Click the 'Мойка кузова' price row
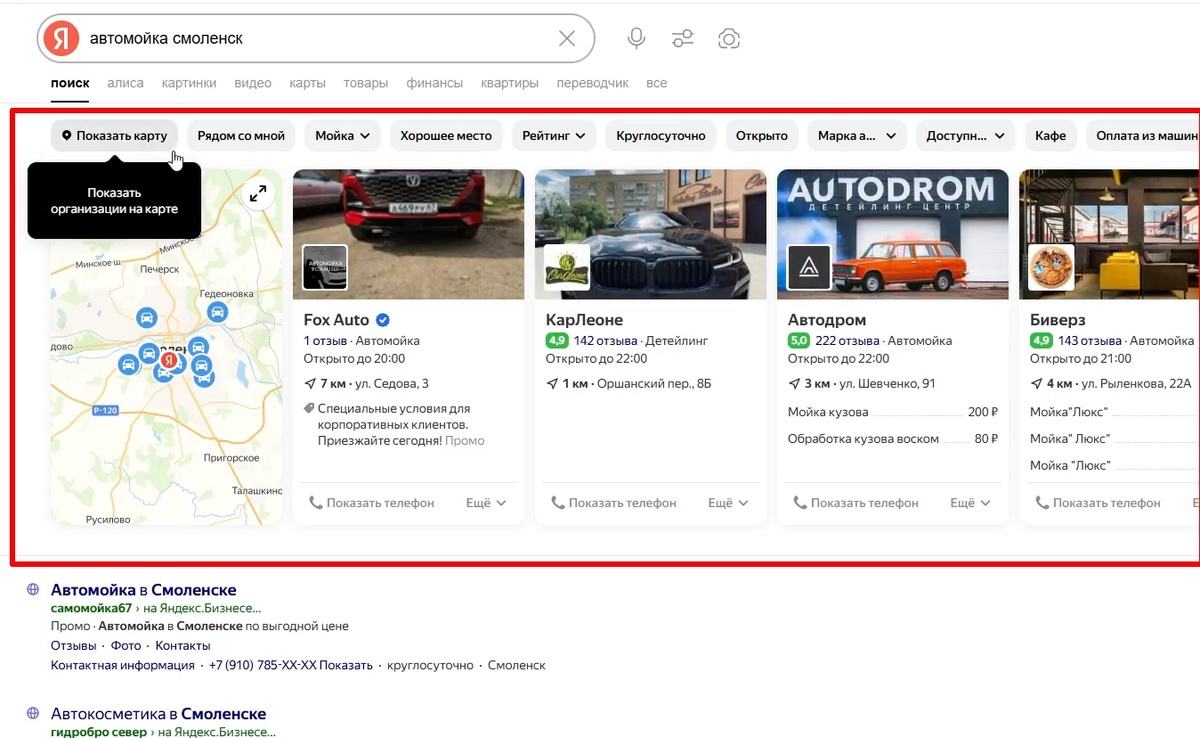The height and width of the screenshot is (738, 1200). (x=892, y=412)
